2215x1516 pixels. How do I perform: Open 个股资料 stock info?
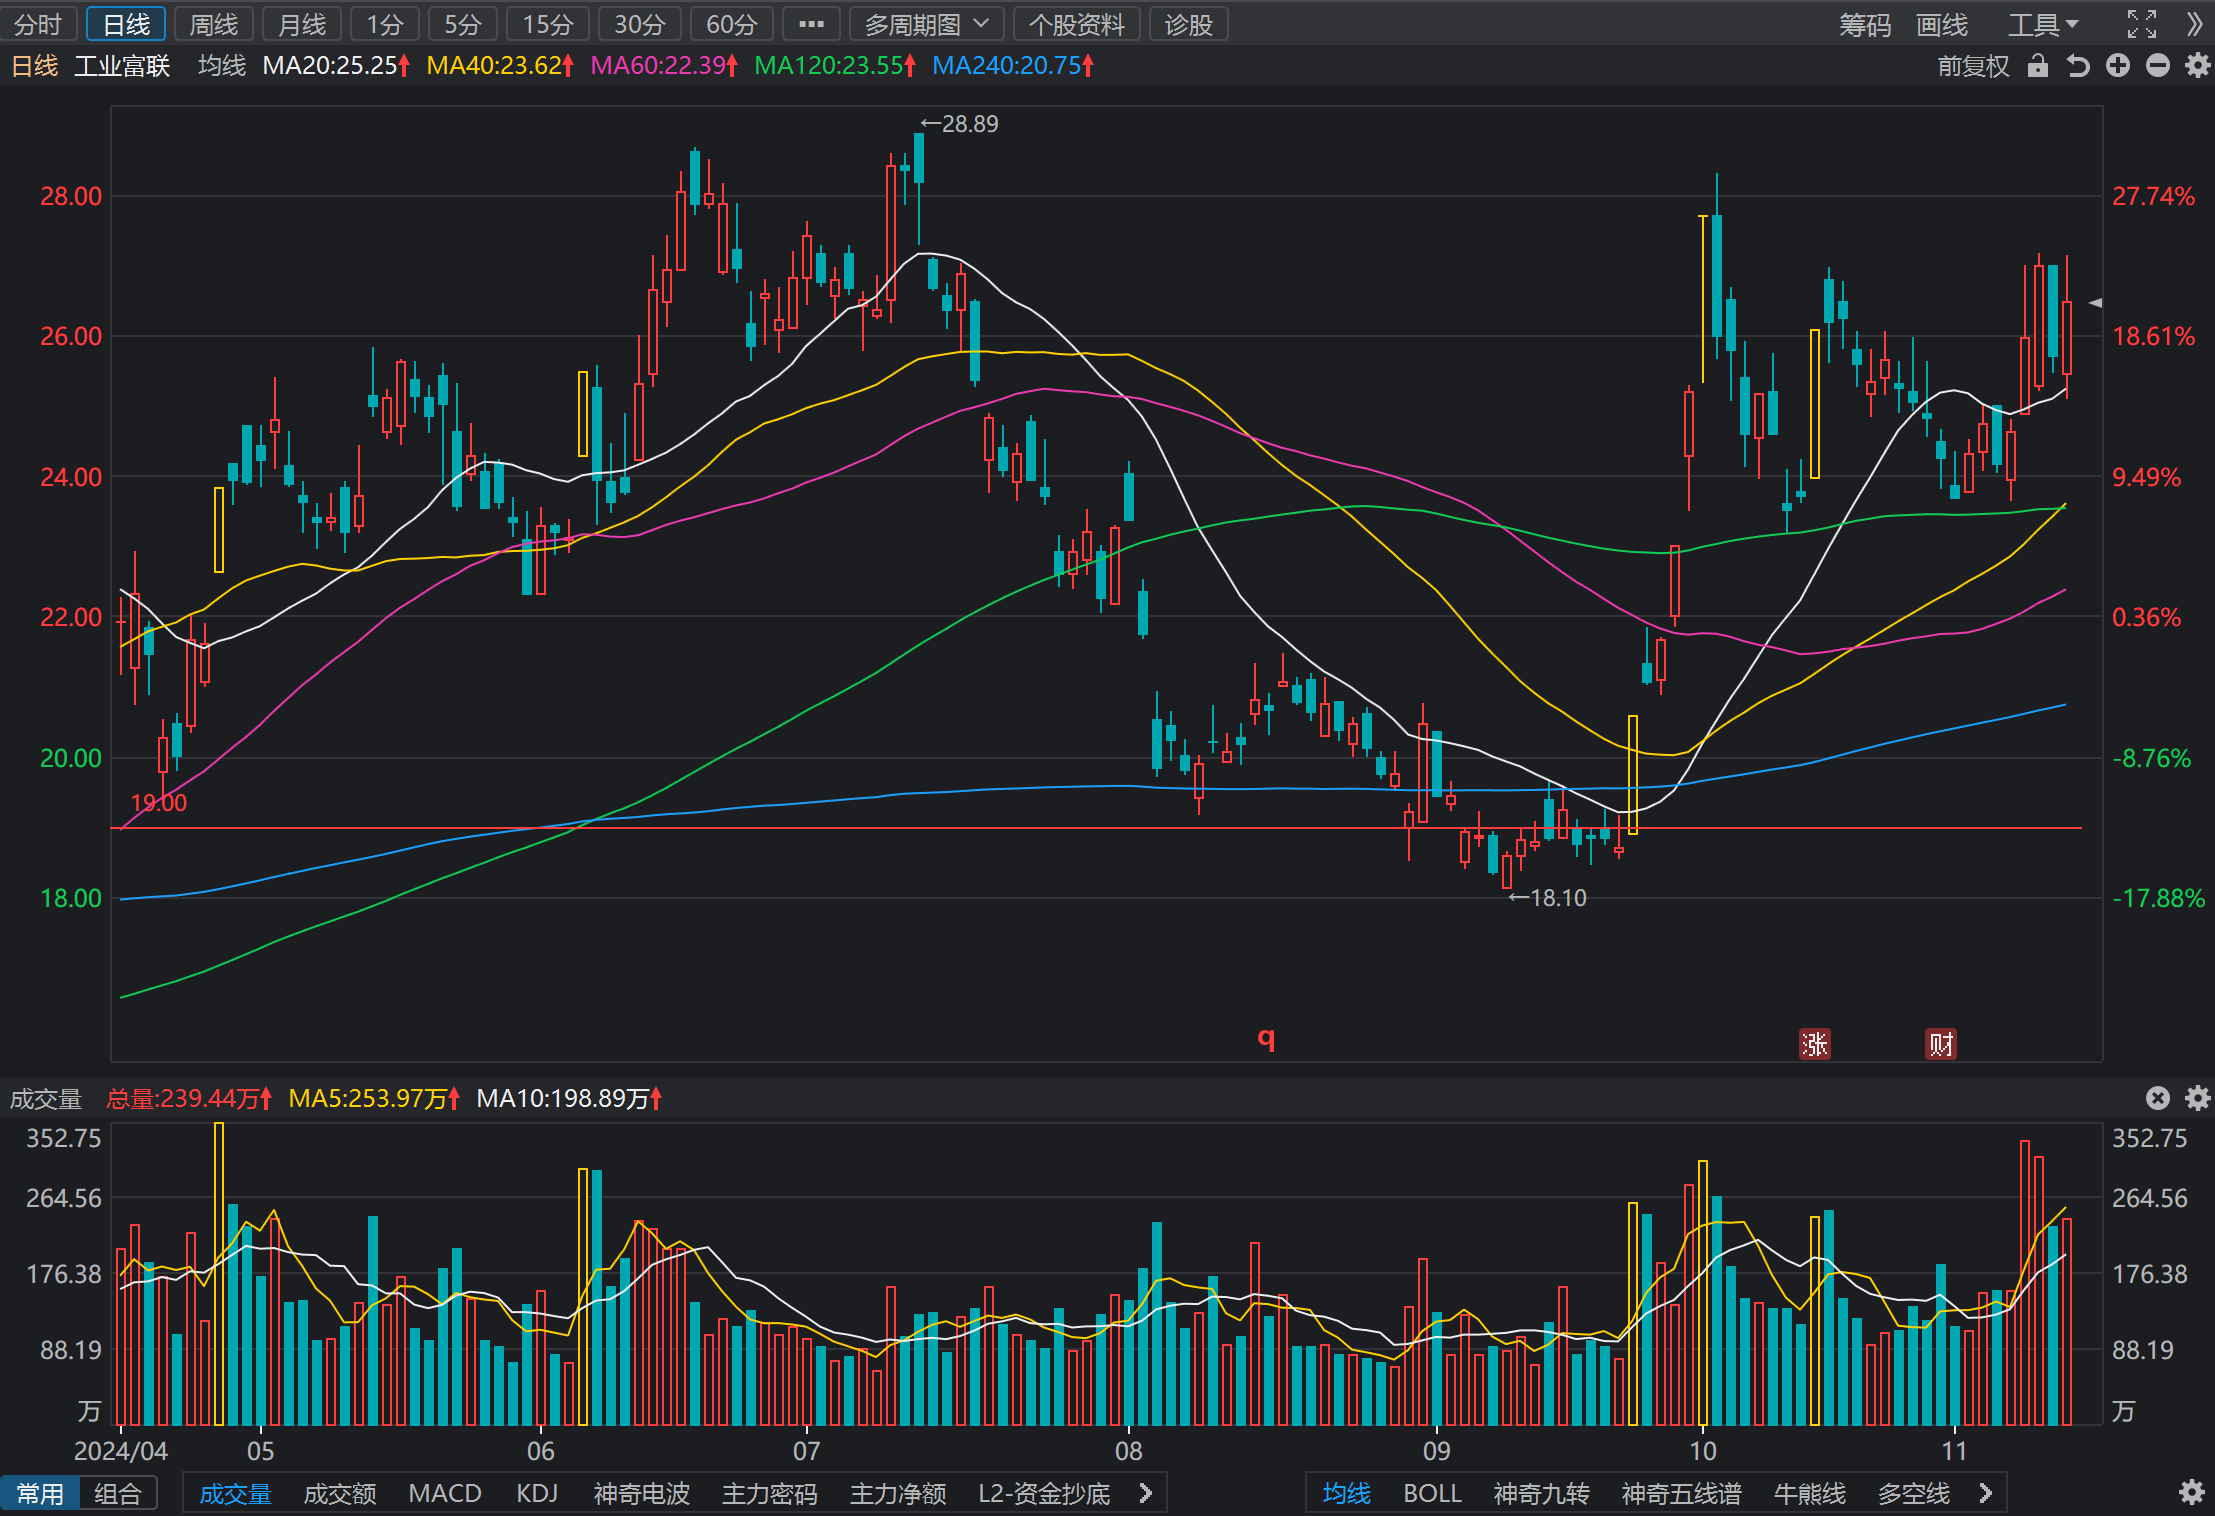pos(1077,24)
